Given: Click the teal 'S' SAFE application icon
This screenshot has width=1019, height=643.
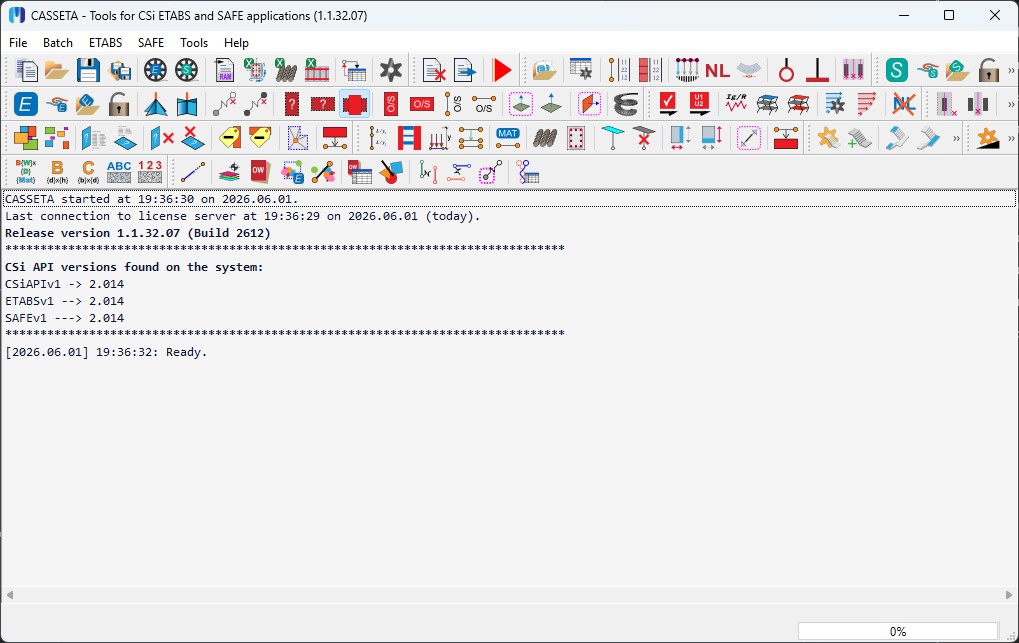Looking at the screenshot, I should pyautogui.click(x=896, y=70).
